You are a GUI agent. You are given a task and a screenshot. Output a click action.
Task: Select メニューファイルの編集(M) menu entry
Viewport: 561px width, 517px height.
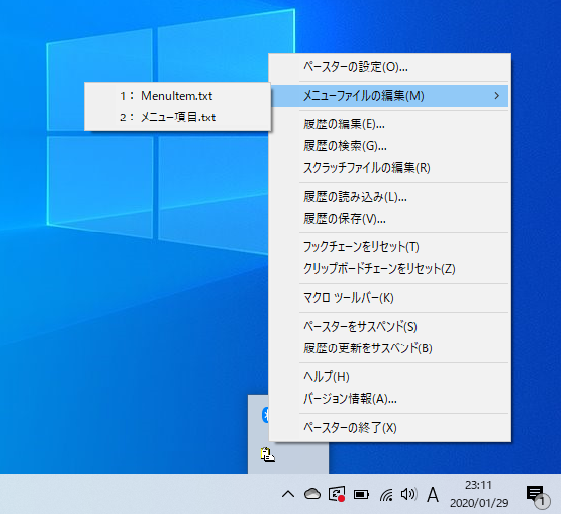pos(389,96)
